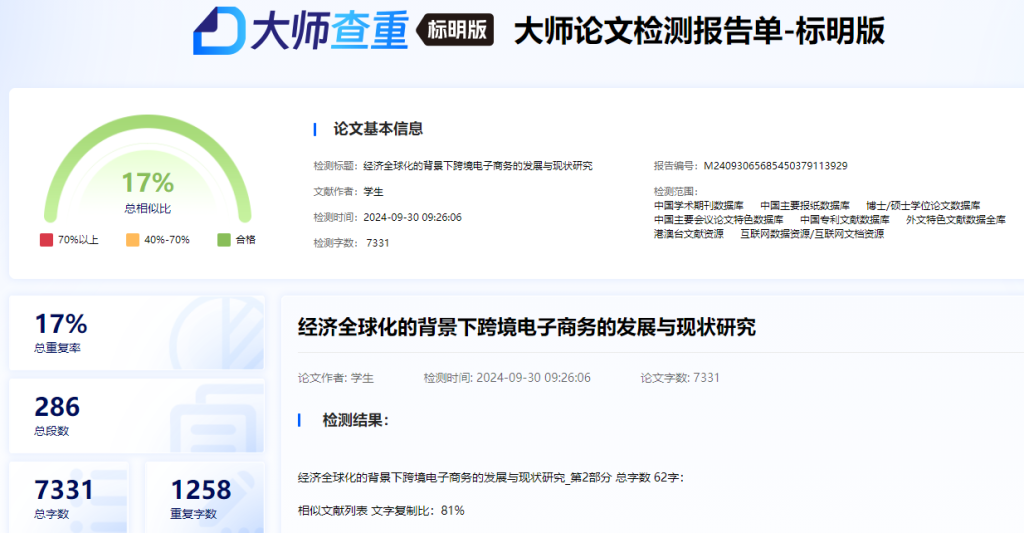
Task: Click 论文作者: 学生 under the heading
Action: click(336, 378)
